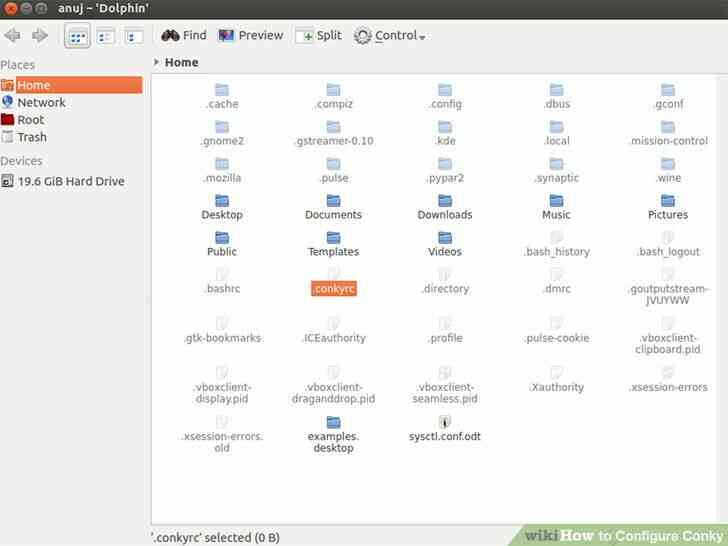Select the Videos folder icon
The height and width of the screenshot is (546, 728).
[x=445, y=238]
